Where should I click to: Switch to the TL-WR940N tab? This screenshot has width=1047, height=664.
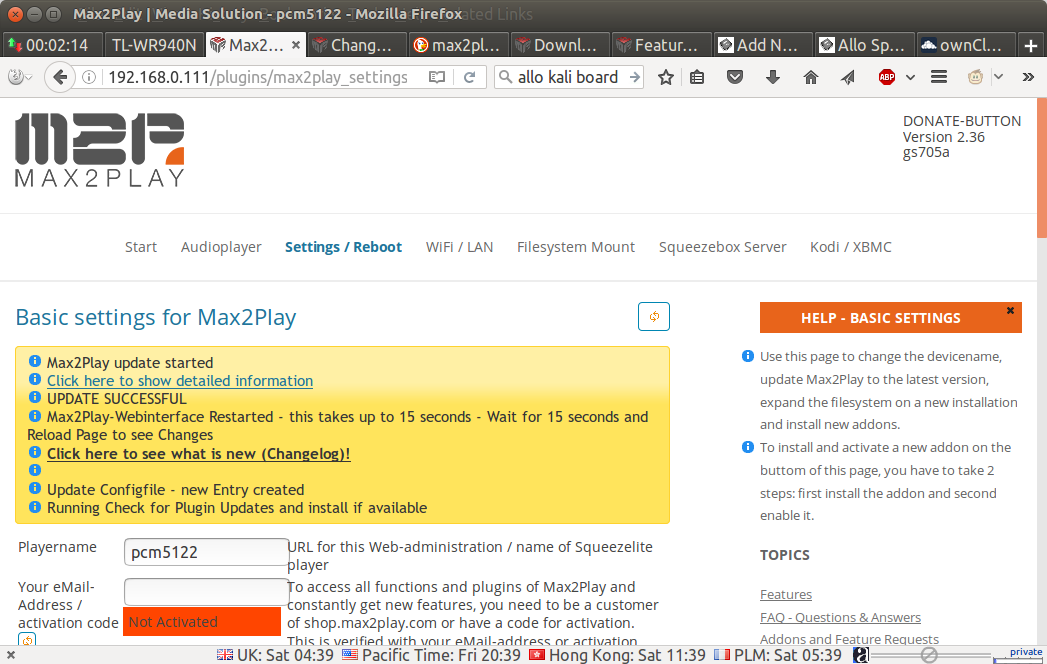coord(154,45)
